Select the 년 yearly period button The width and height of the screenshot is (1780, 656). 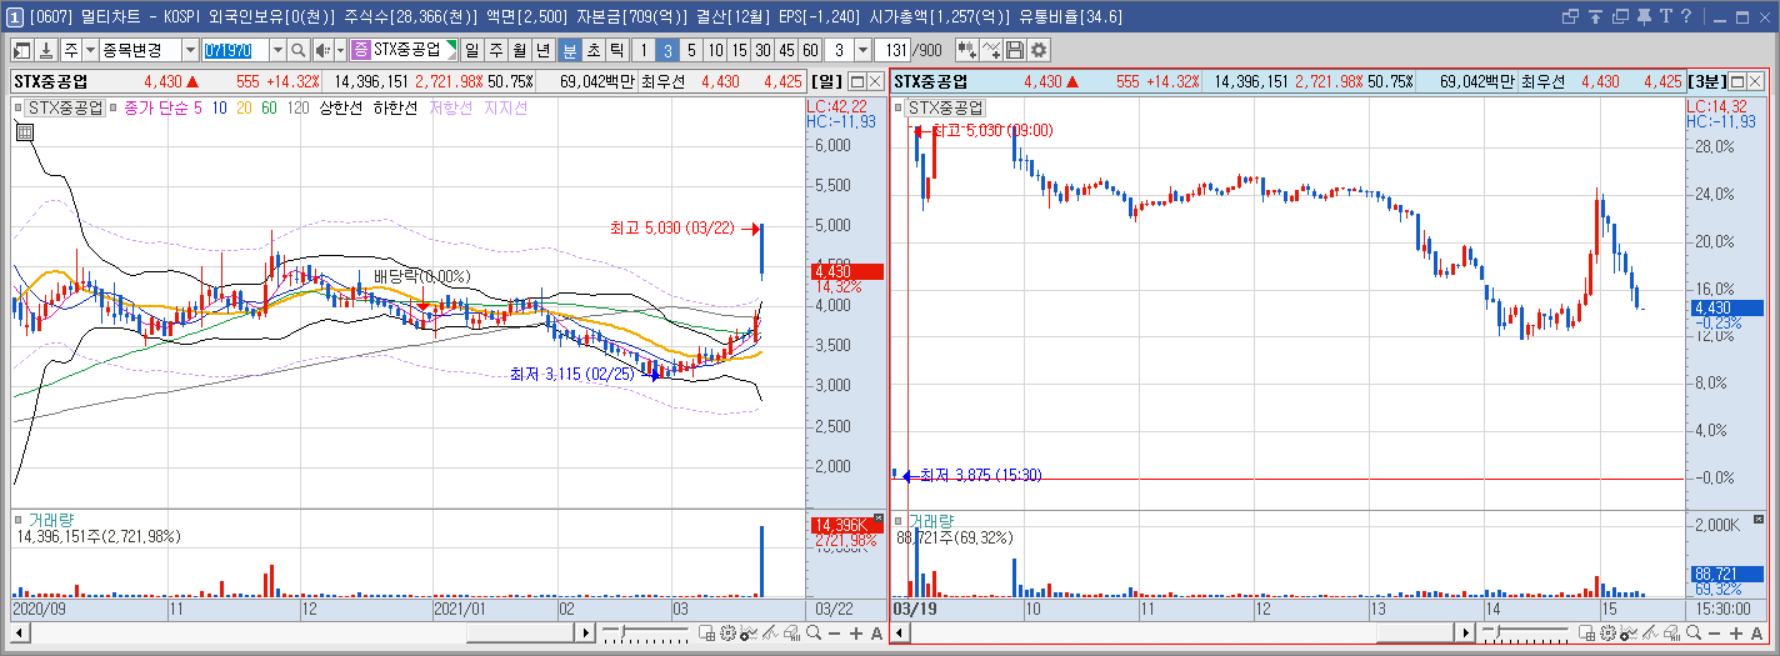click(x=543, y=50)
